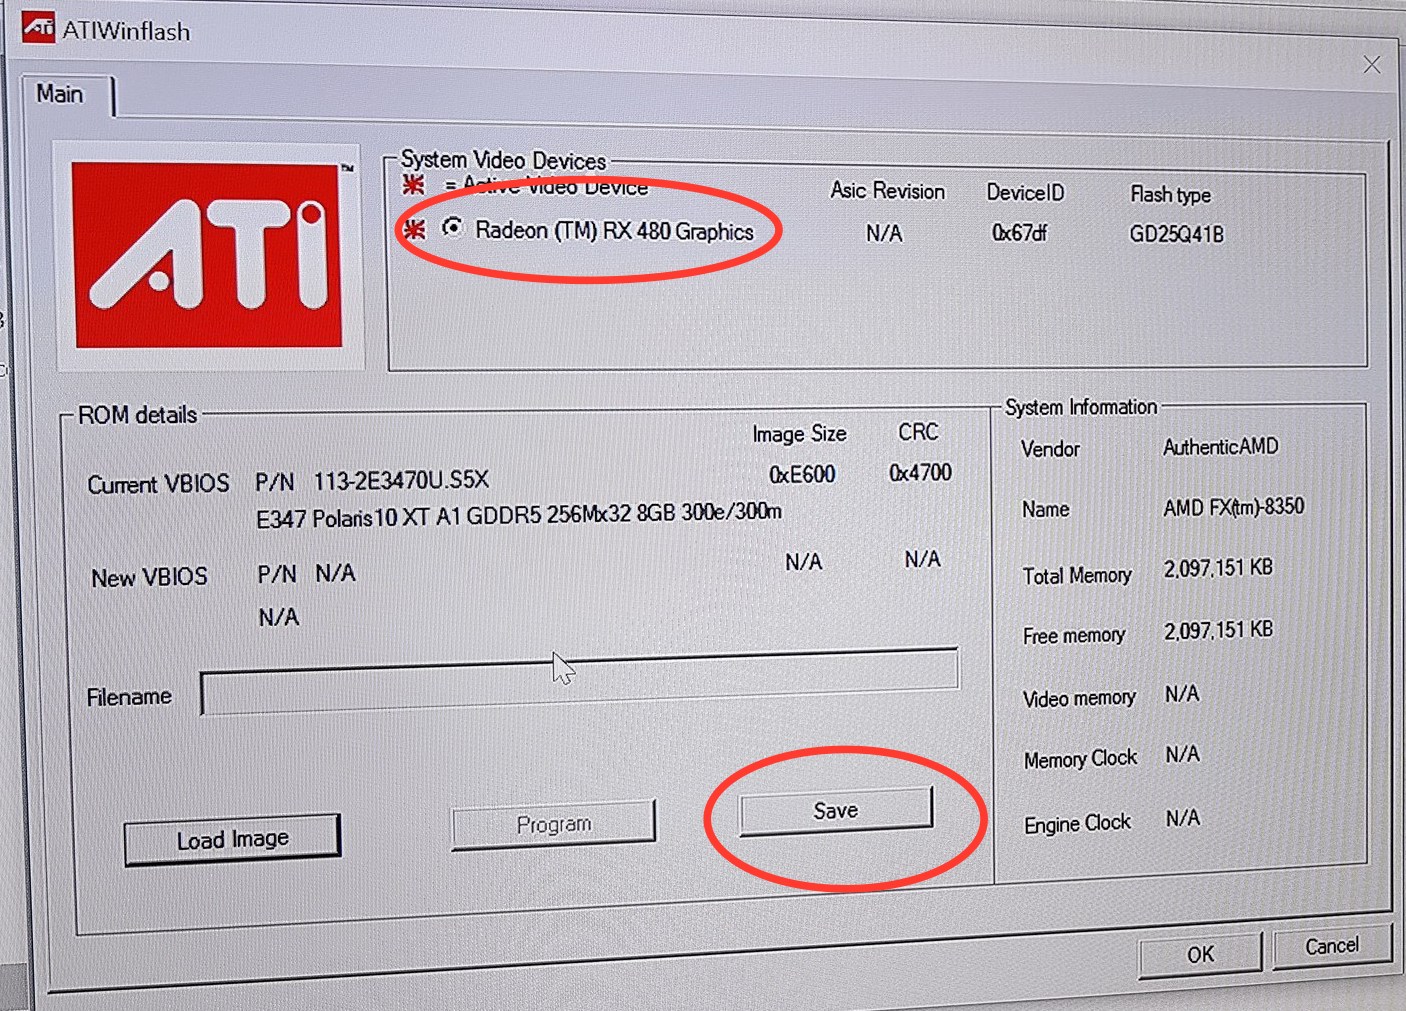This screenshot has width=1406, height=1011.
Task: Confirm with the OK button
Action: pyautogui.click(x=1200, y=954)
